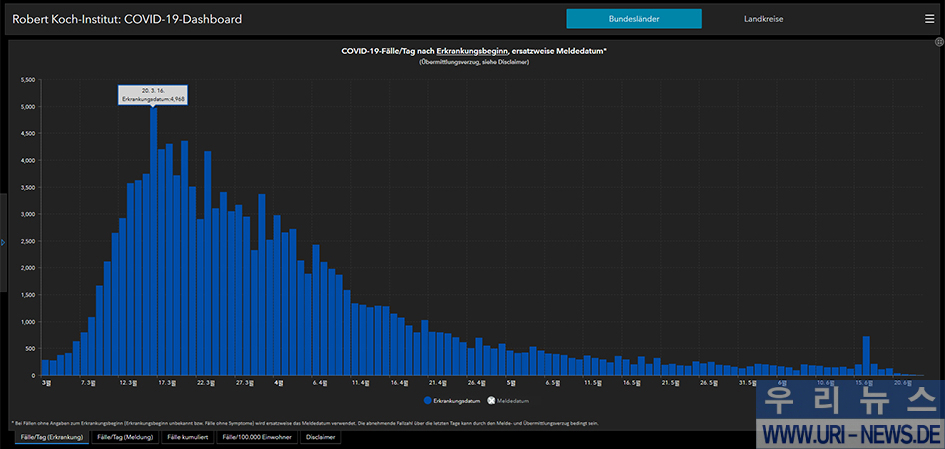The image size is (945, 449).
Task: Open the collapsed left side panel arrow
Action: pos(3,242)
